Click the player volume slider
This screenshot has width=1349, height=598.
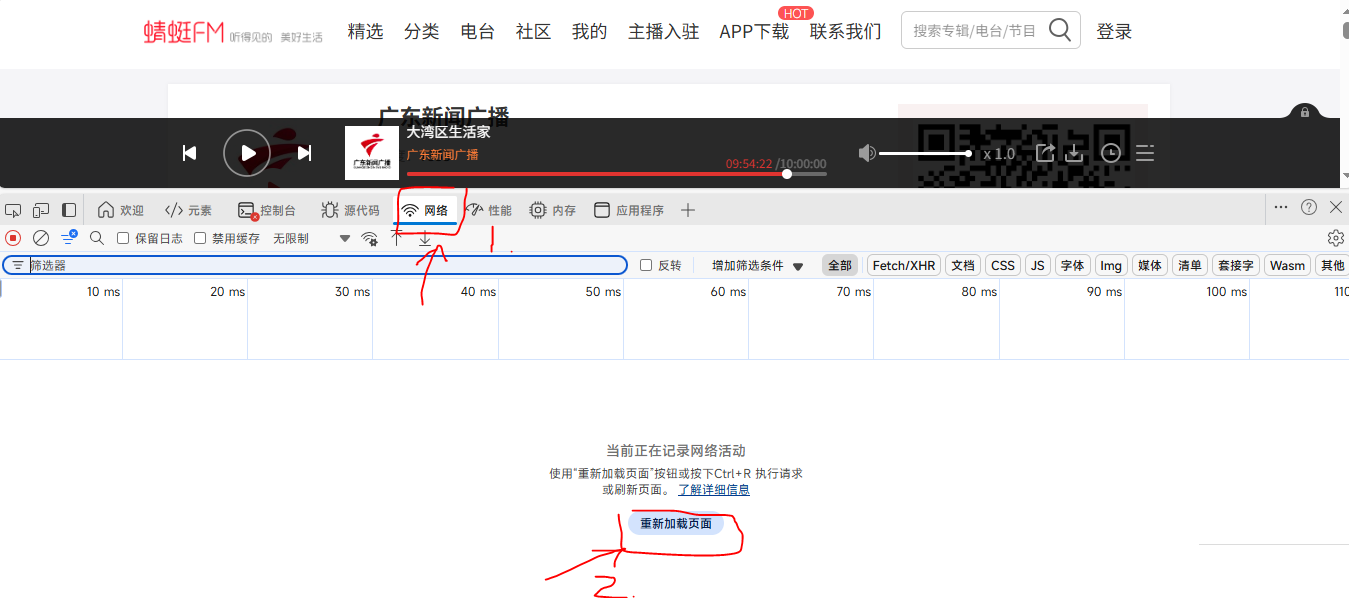(924, 153)
